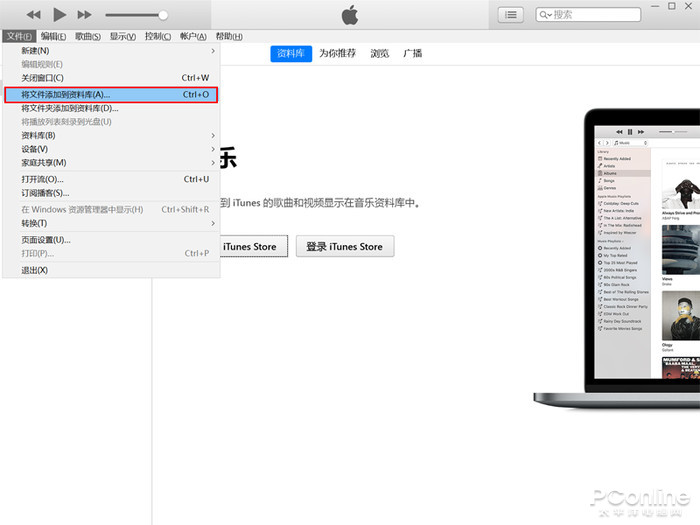Open the 歌曲(S) menu

pos(88,36)
